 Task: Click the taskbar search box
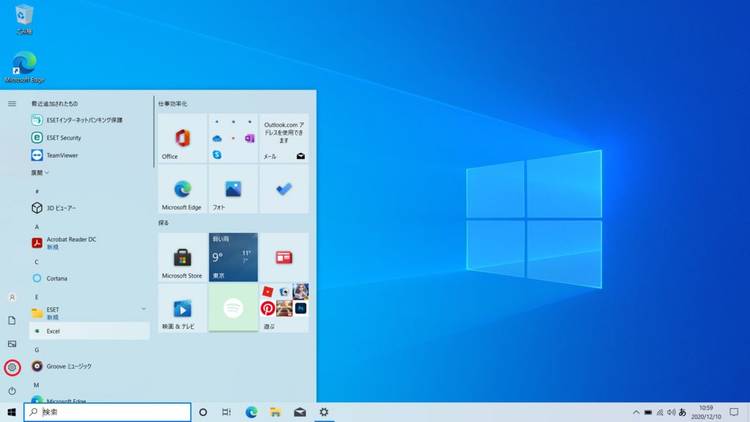pyautogui.click(x=107, y=412)
